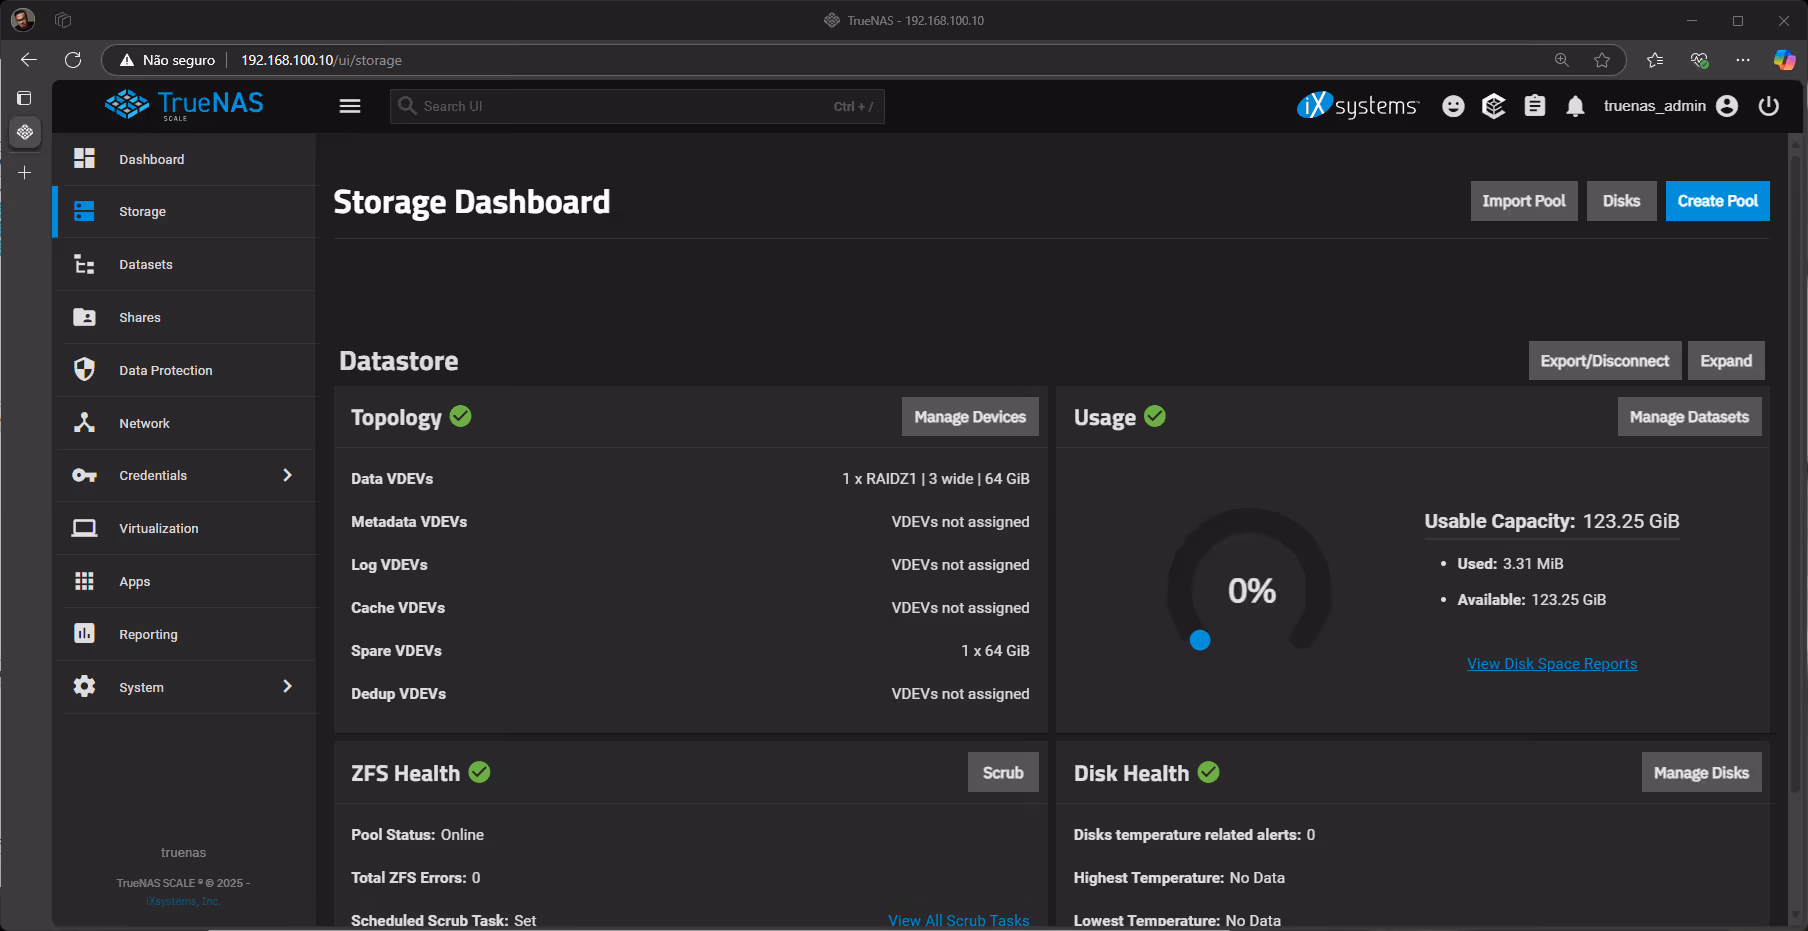The image size is (1808, 931).
Task: Open the jobs clipboard icon
Action: pyautogui.click(x=1534, y=106)
